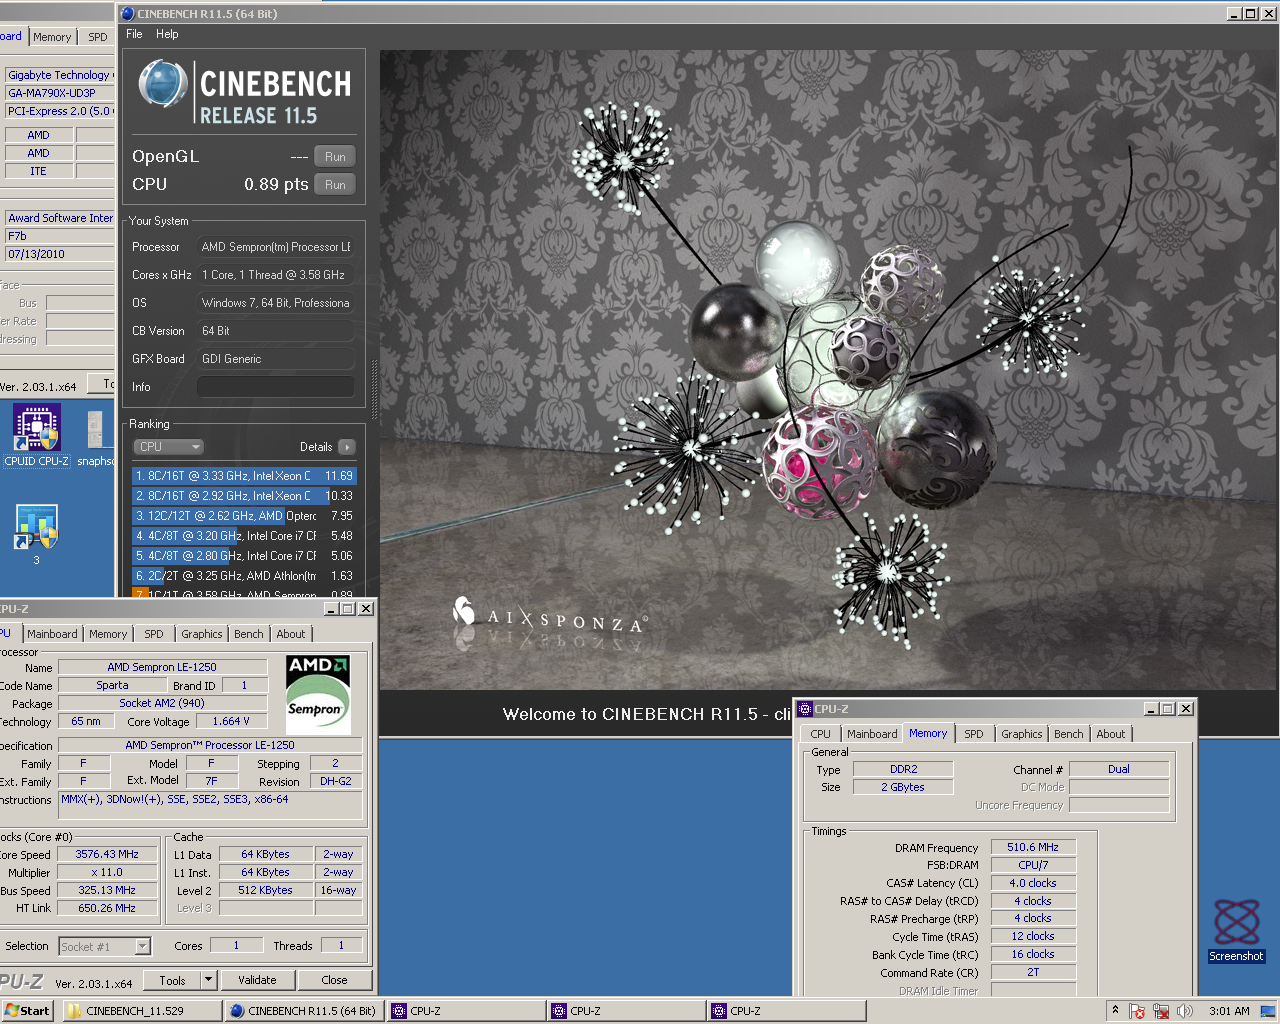Click the Socket AM2 (940) package value
This screenshot has width=1280, height=1024.
pos(163,703)
